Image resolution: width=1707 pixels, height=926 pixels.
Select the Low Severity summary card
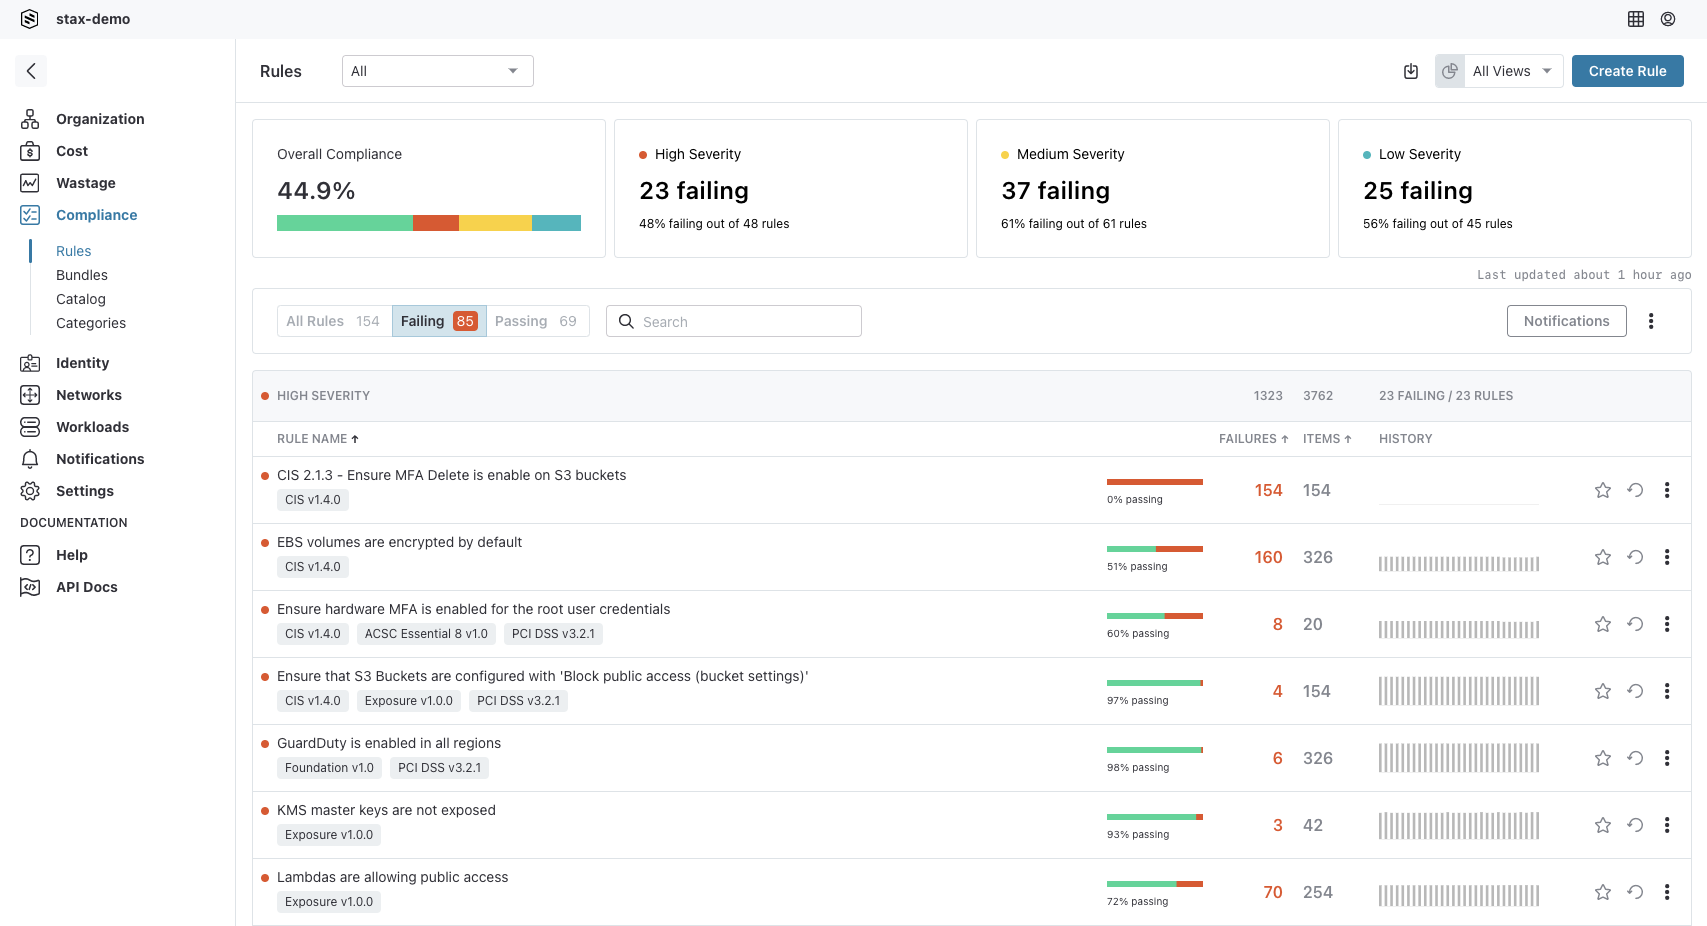click(1515, 188)
